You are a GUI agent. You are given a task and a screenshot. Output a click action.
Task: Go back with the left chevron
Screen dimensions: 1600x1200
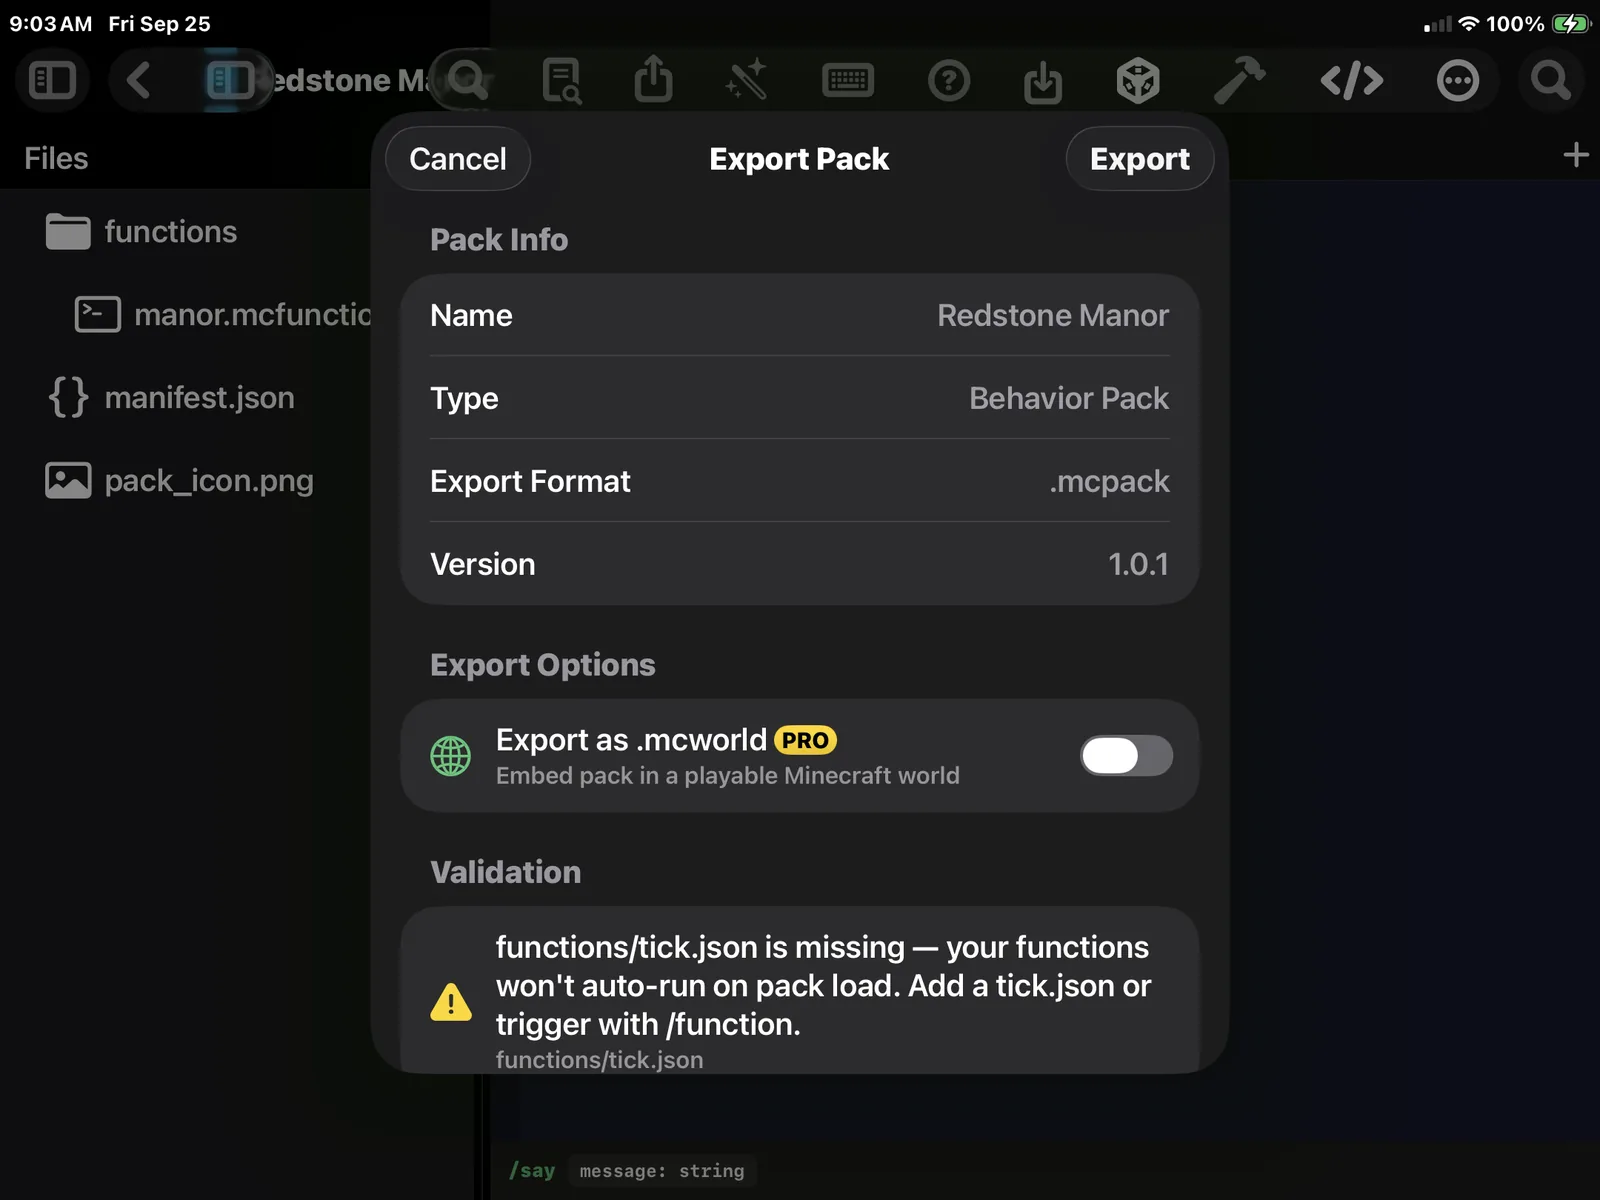click(139, 80)
